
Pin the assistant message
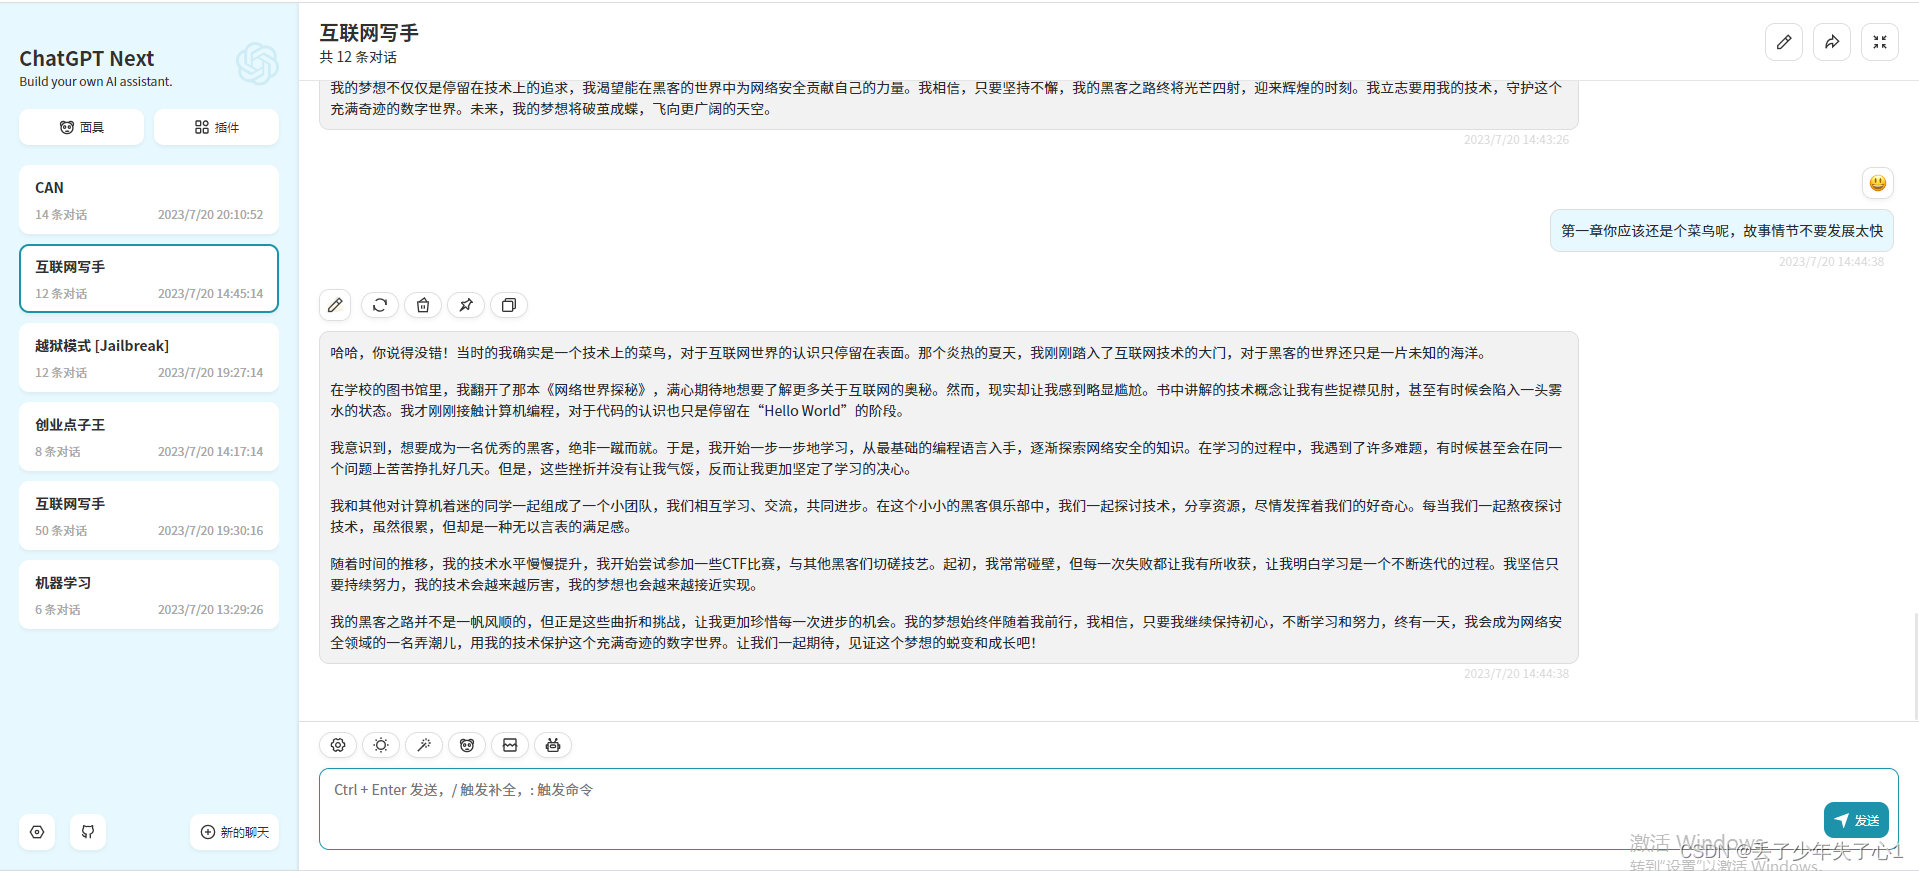(x=466, y=305)
